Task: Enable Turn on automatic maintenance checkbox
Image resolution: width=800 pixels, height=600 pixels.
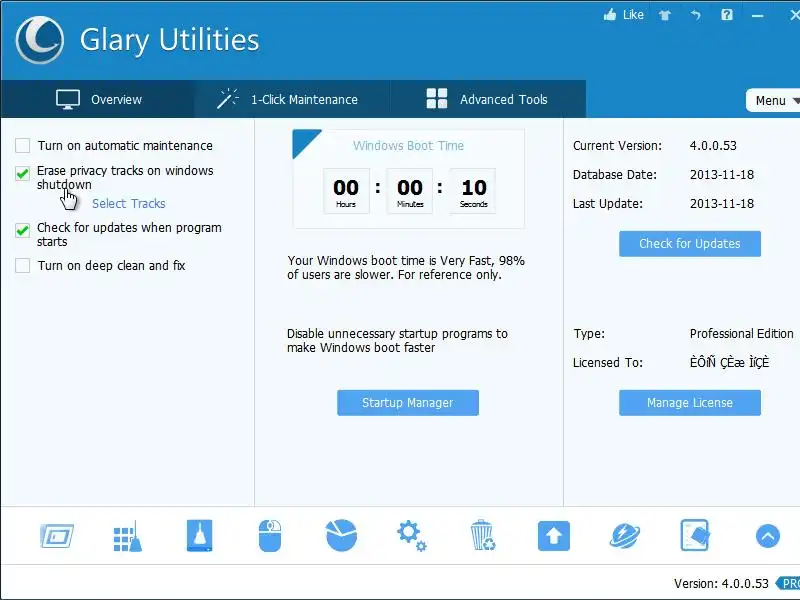Action: [22, 145]
